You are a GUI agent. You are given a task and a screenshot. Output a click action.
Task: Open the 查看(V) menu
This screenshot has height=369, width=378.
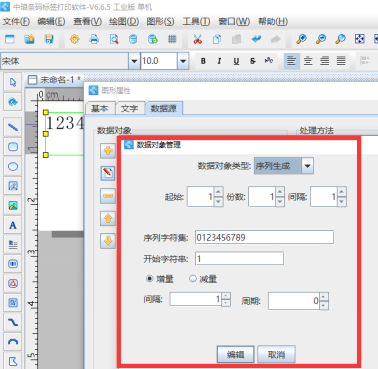(x=87, y=22)
